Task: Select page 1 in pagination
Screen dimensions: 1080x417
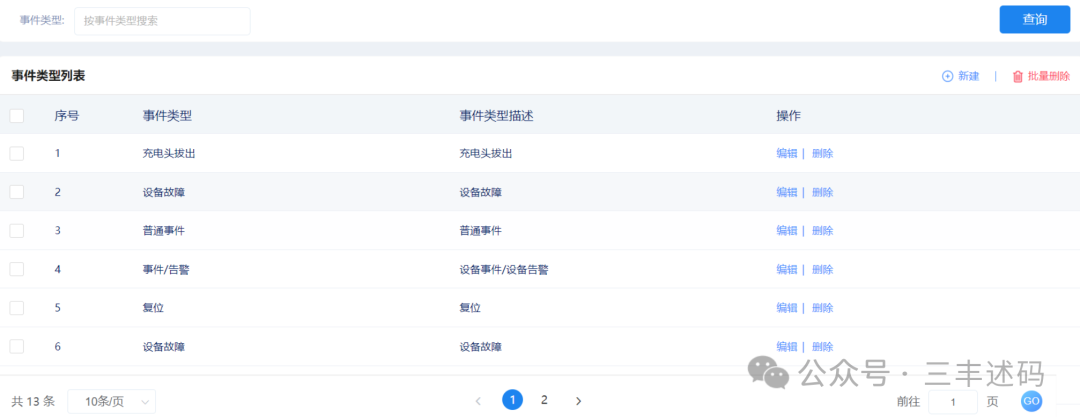Action: pyautogui.click(x=512, y=400)
